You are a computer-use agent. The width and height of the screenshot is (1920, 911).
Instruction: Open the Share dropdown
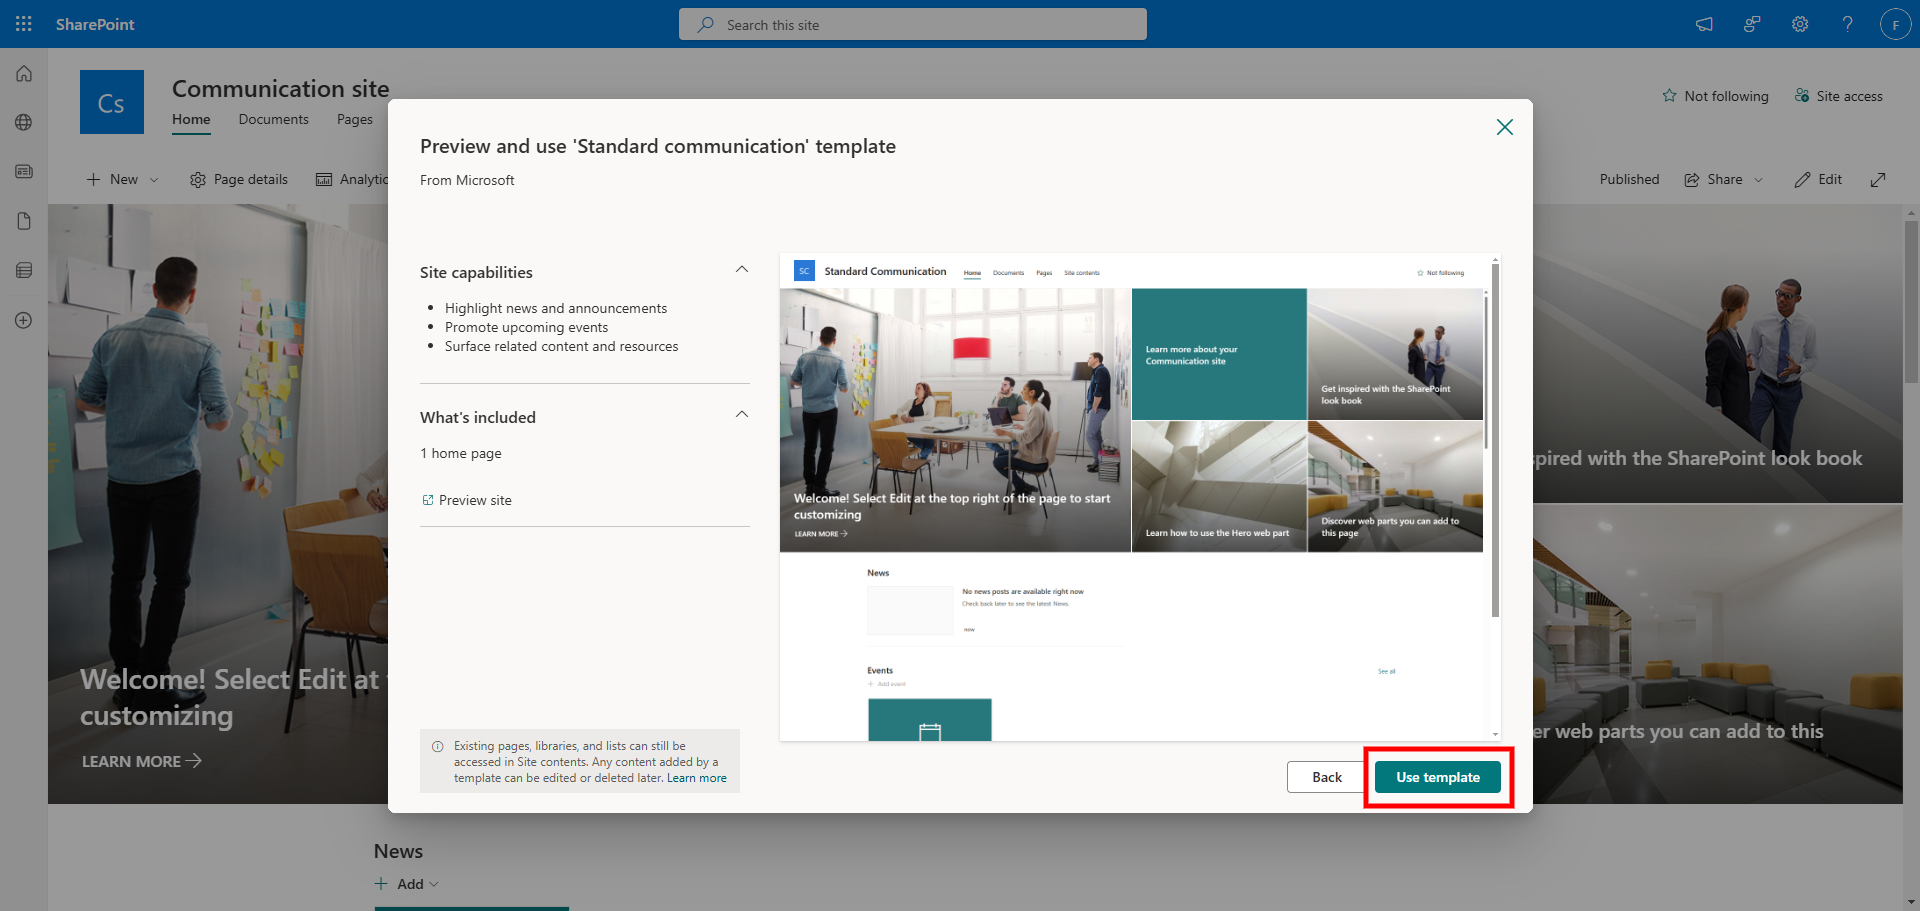(1724, 179)
